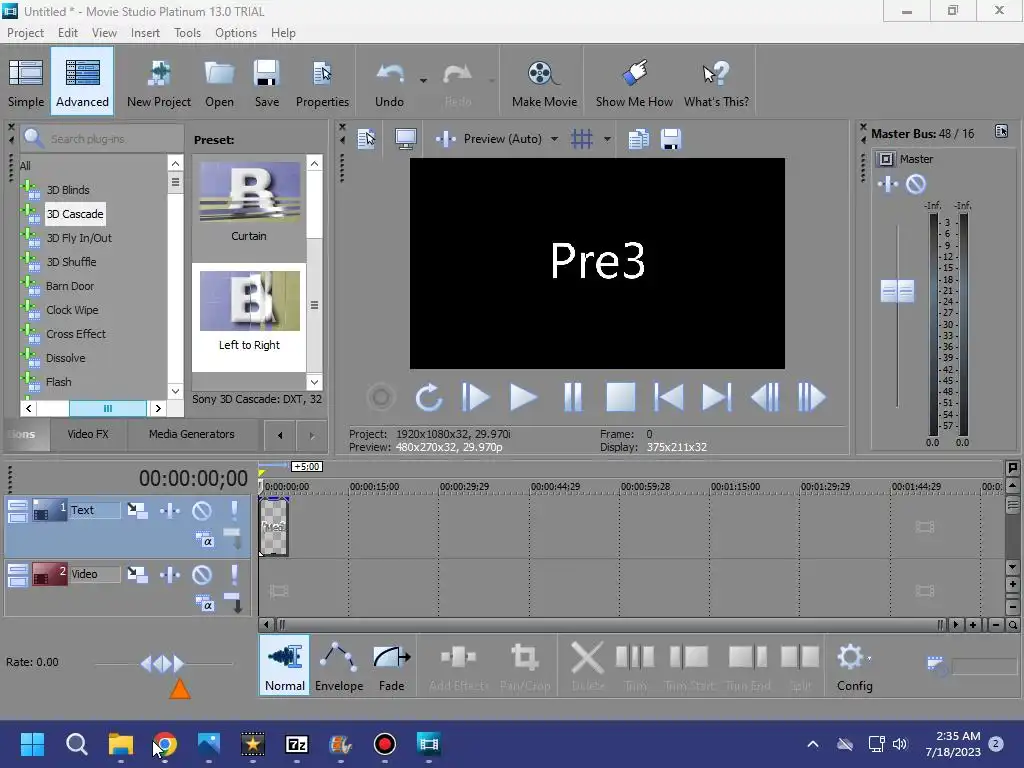The width and height of the screenshot is (1024, 768).
Task: Open the Undo history dropdown arrow
Action: (423, 81)
